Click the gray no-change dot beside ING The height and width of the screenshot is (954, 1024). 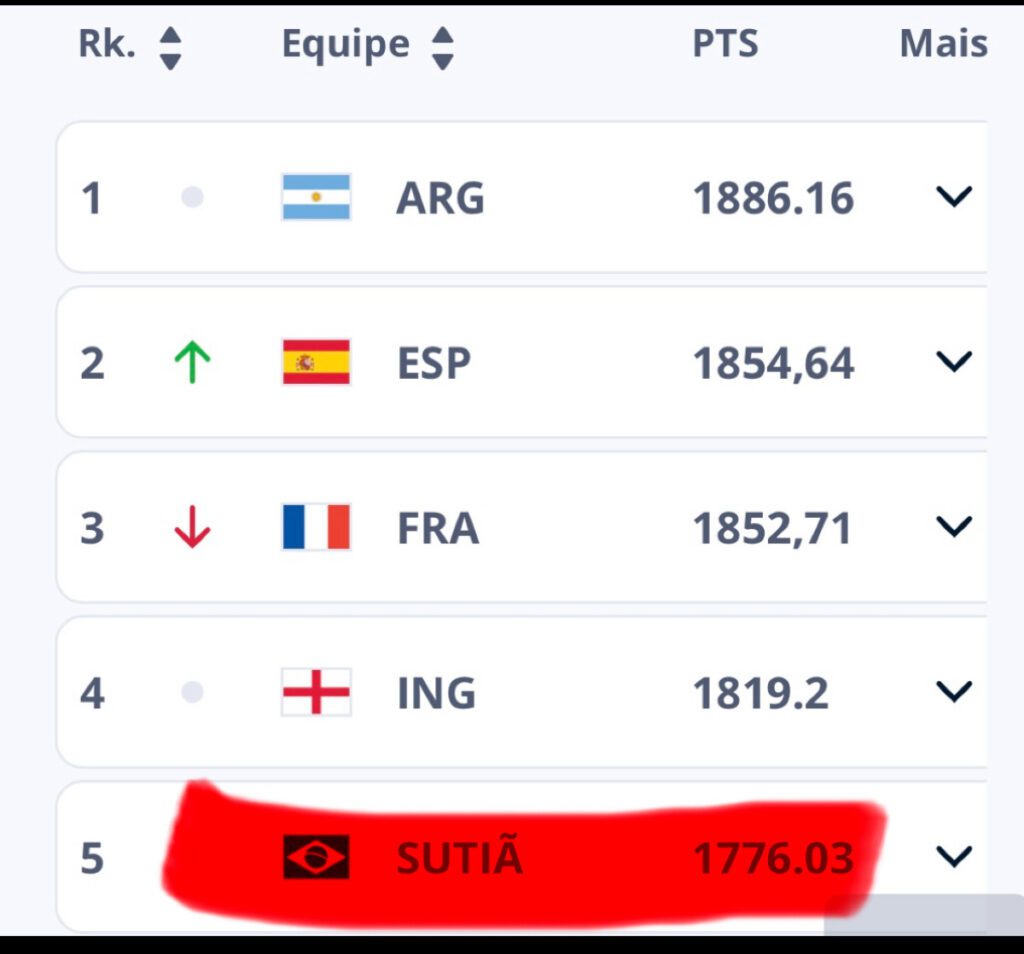tap(192, 692)
